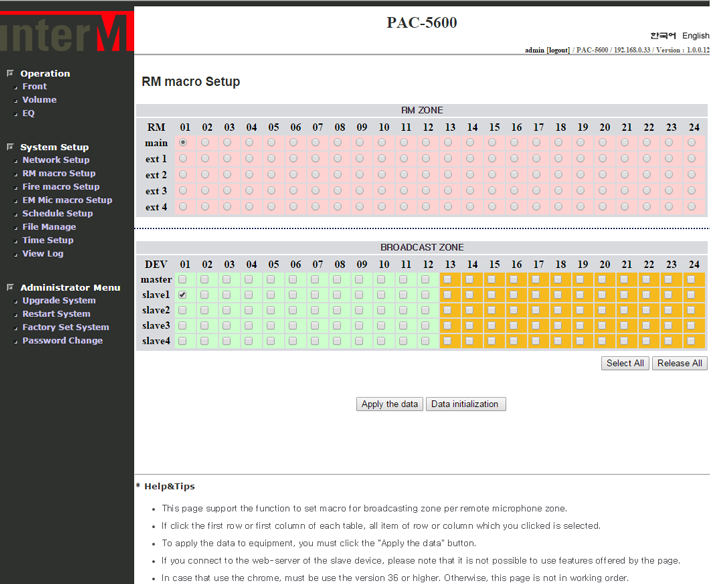The image size is (710, 584).
Task: Click RM zone column header 01
Action: [x=185, y=127]
